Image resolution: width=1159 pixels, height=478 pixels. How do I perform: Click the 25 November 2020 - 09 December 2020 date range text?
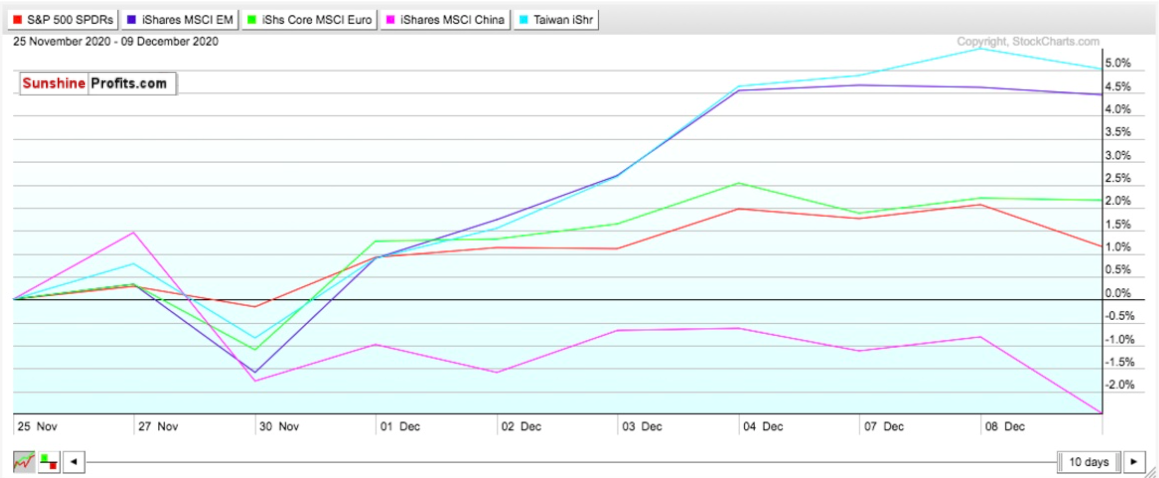[115, 42]
